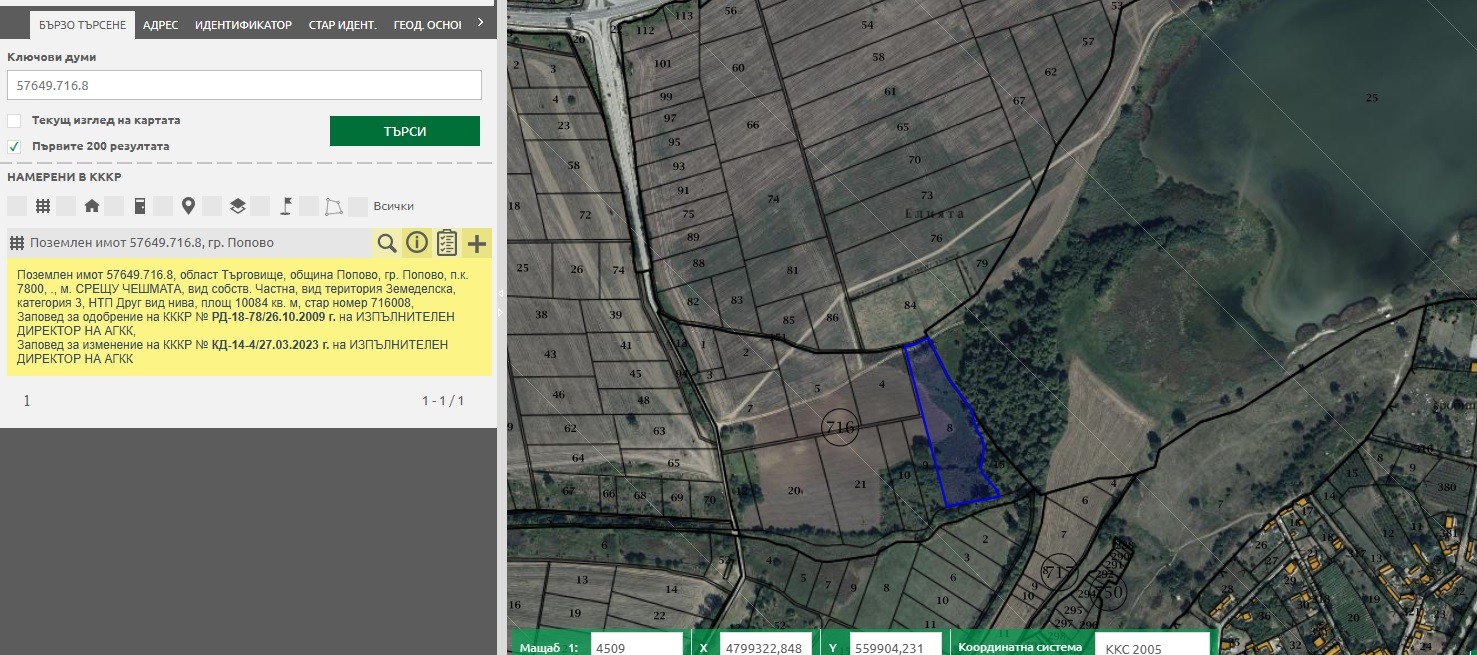The image size is (1477, 655).
Task: Filter results by building (house) icon
Action: click(x=92, y=206)
